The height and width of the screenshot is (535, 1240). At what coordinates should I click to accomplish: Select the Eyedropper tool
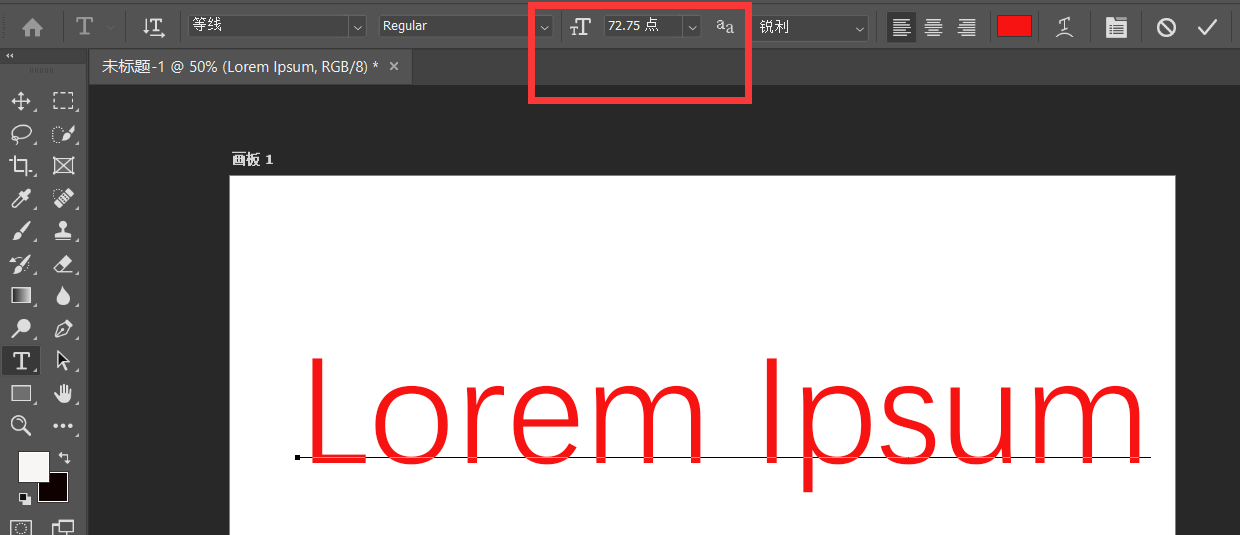pos(21,198)
